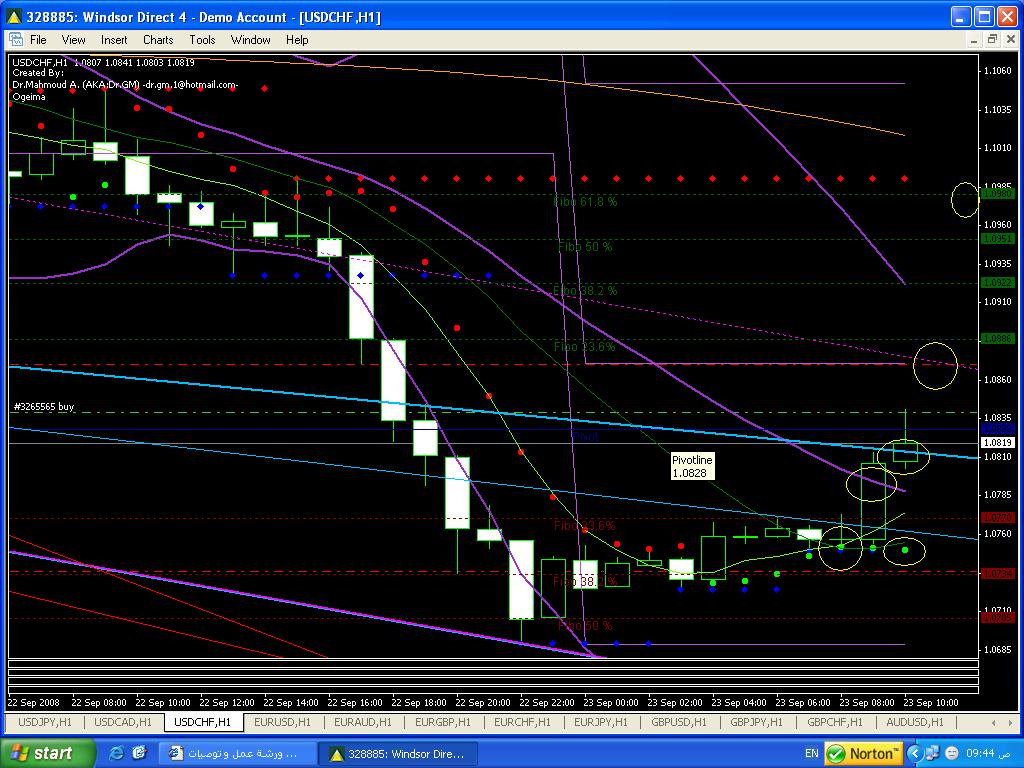The image size is (1024, 768).
Task: Expand hidden system tray icons
Action: (x=915, y=753)
